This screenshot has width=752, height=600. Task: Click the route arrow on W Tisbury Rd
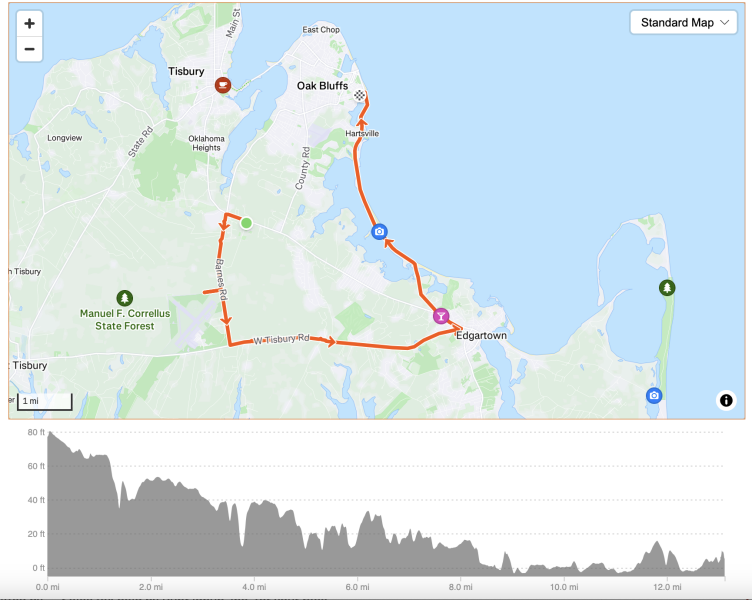(x=329, y=342)
